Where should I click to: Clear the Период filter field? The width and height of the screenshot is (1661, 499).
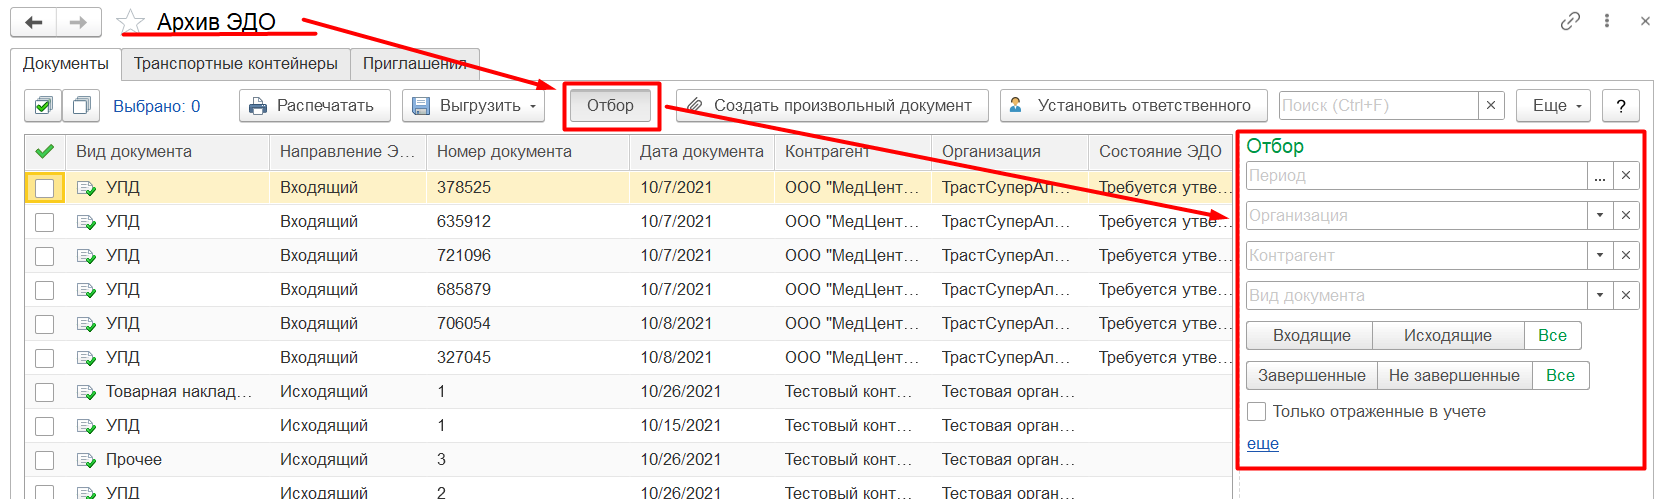1626,175
